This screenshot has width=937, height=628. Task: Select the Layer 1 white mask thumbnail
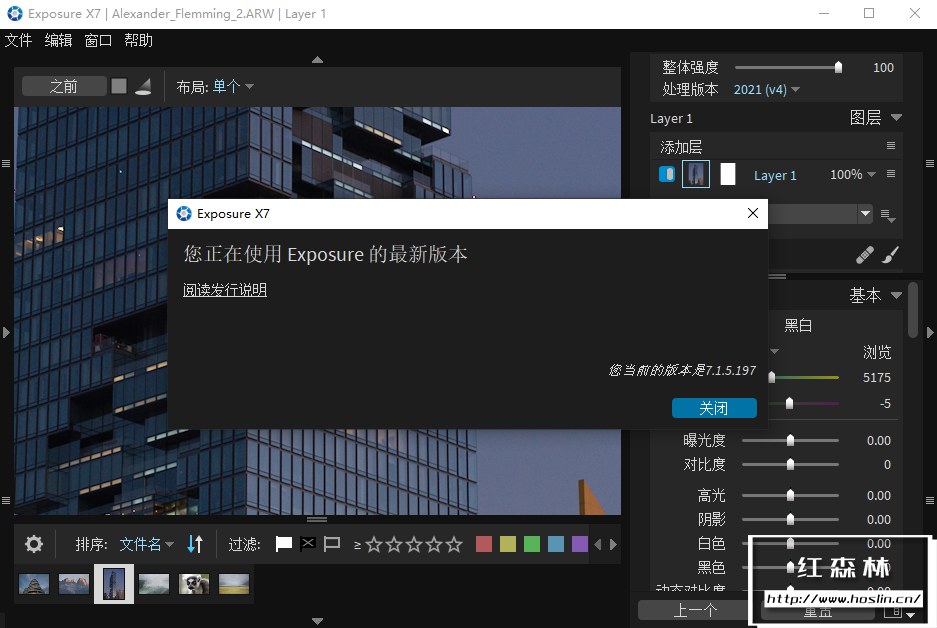point(727,174)
